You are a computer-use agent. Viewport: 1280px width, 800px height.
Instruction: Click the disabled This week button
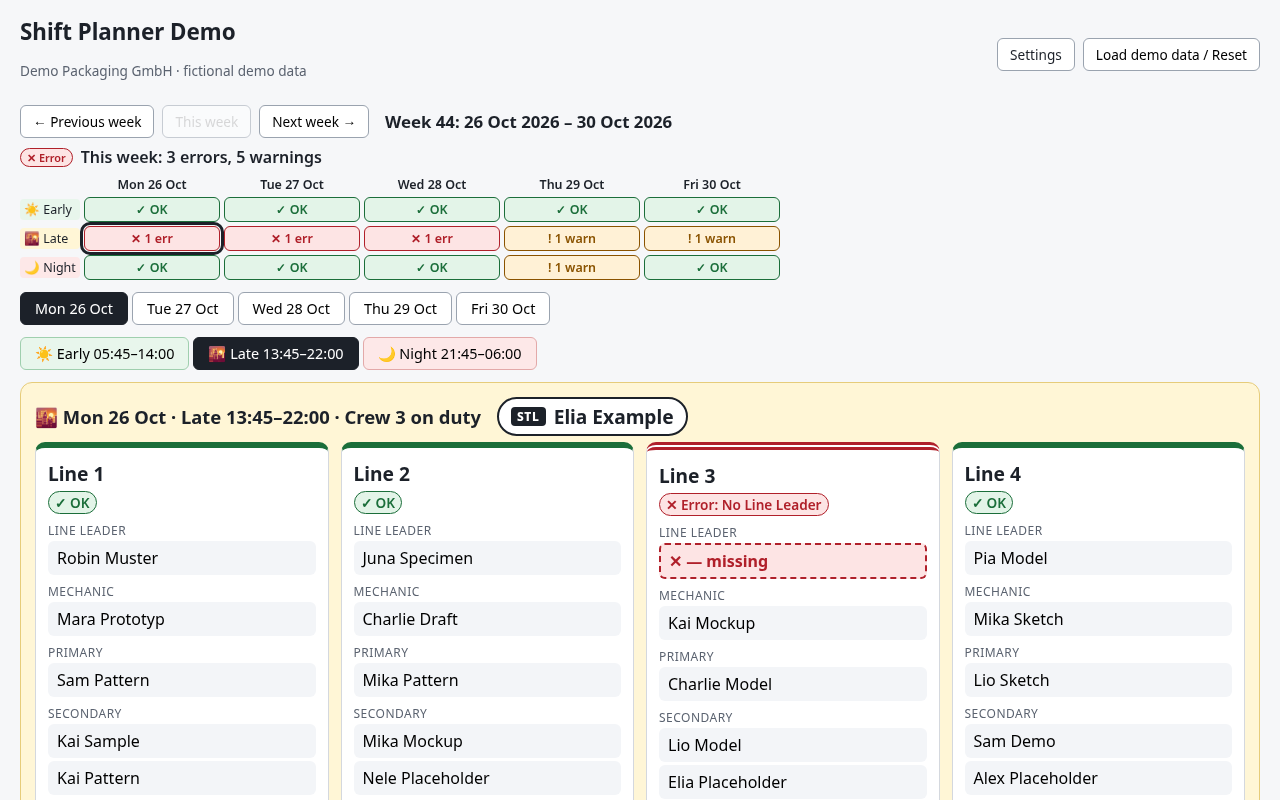click(207, 122)
